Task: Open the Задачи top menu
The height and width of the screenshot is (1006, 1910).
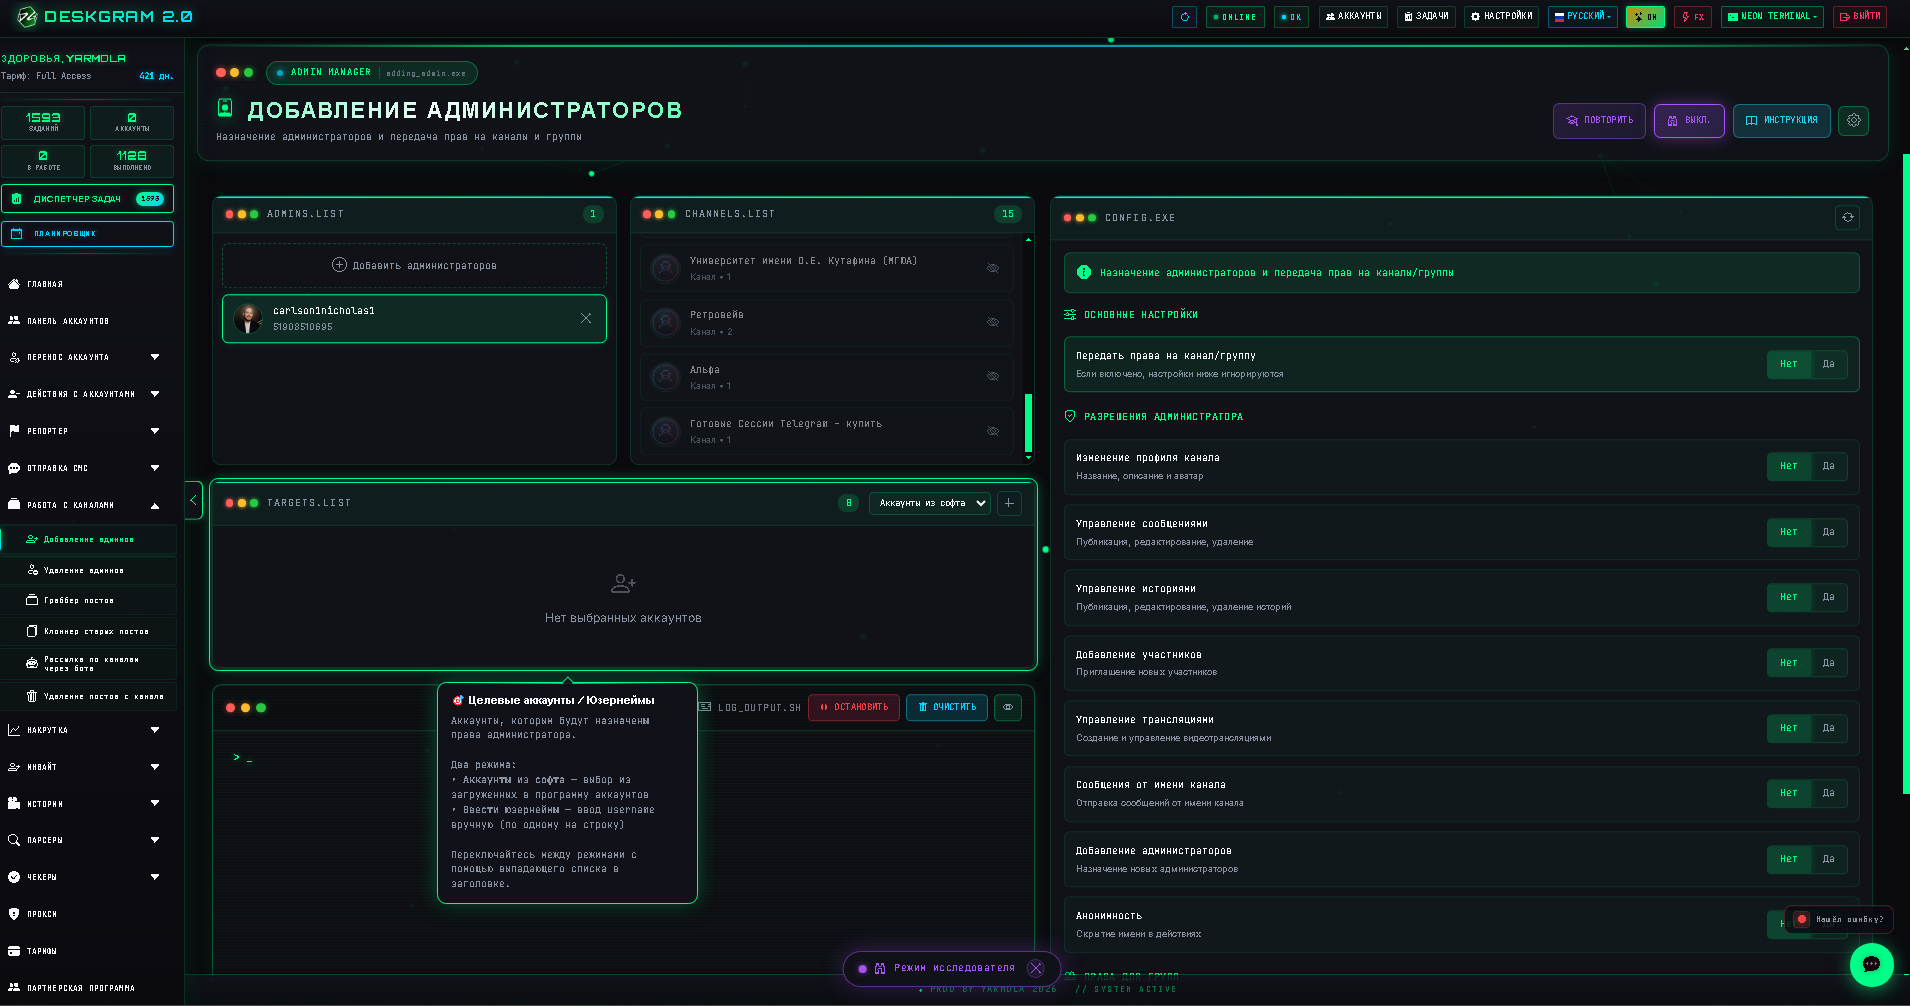Action: 1426,17
